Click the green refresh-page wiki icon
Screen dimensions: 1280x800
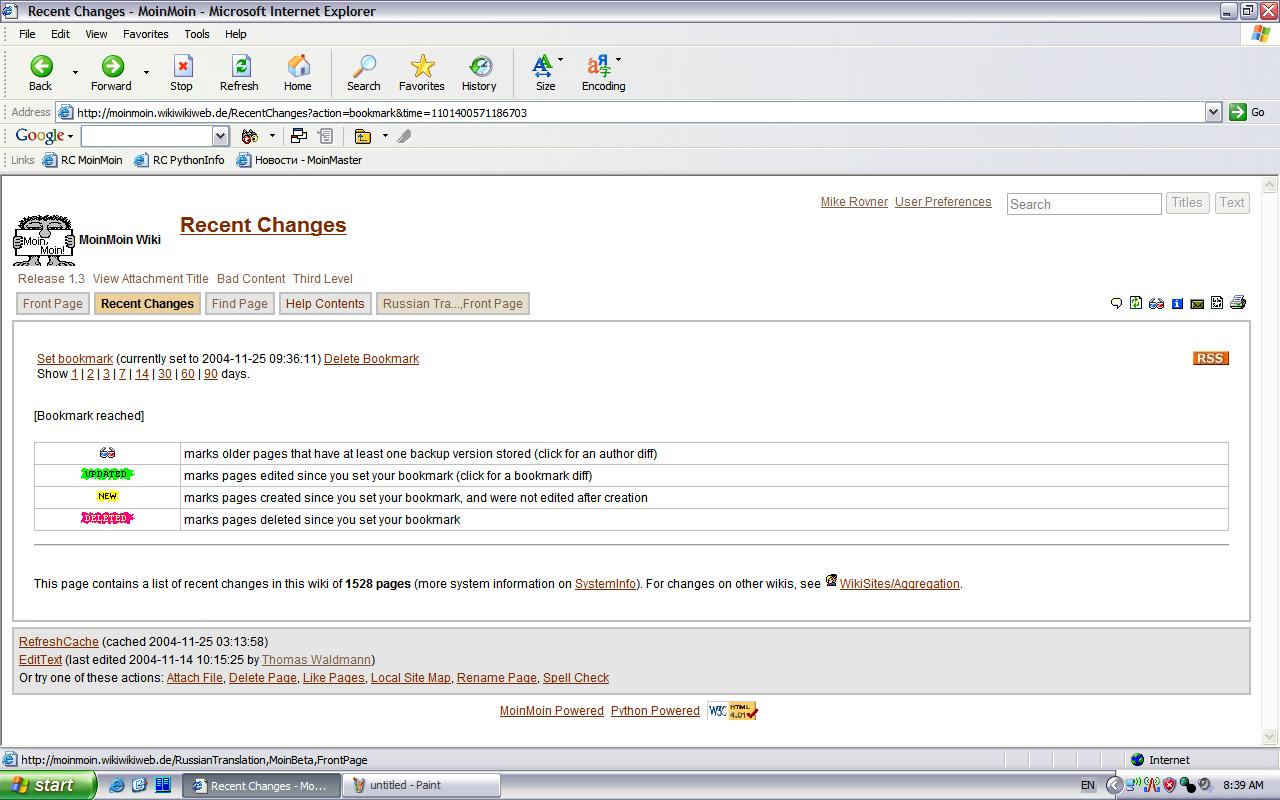[1136, 302]
